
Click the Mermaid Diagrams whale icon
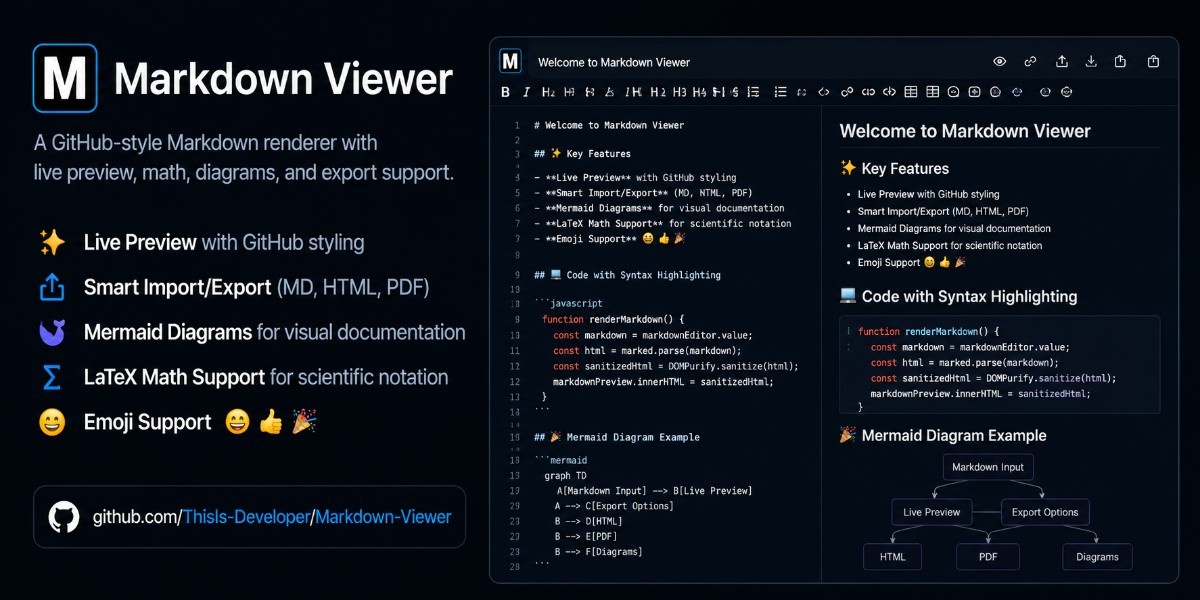52,332
